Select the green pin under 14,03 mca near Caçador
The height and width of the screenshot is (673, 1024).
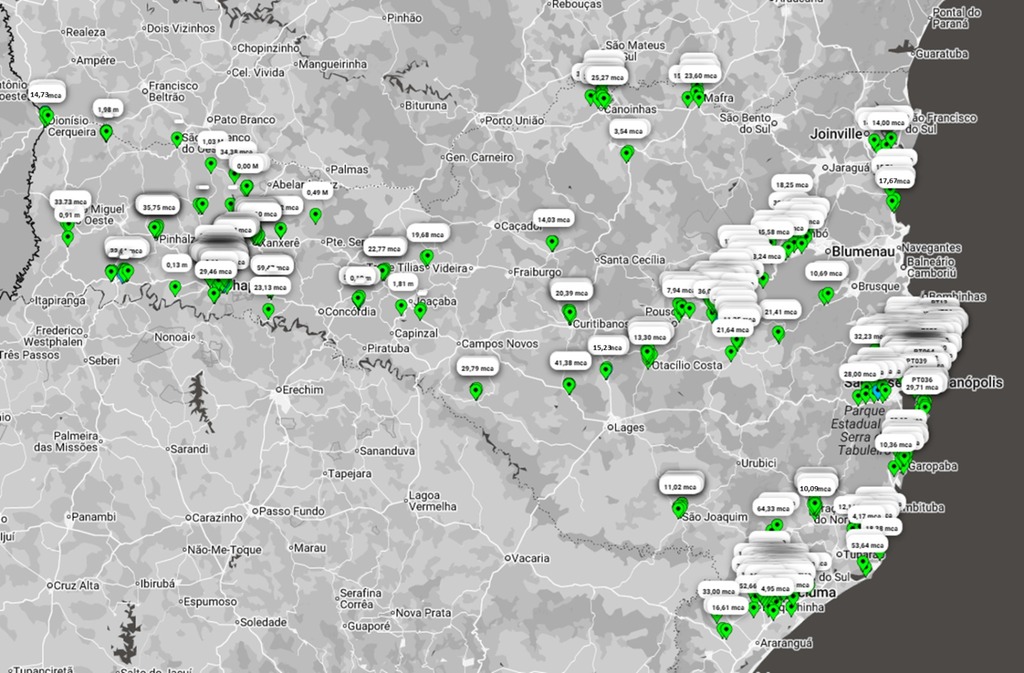(552, 242)
